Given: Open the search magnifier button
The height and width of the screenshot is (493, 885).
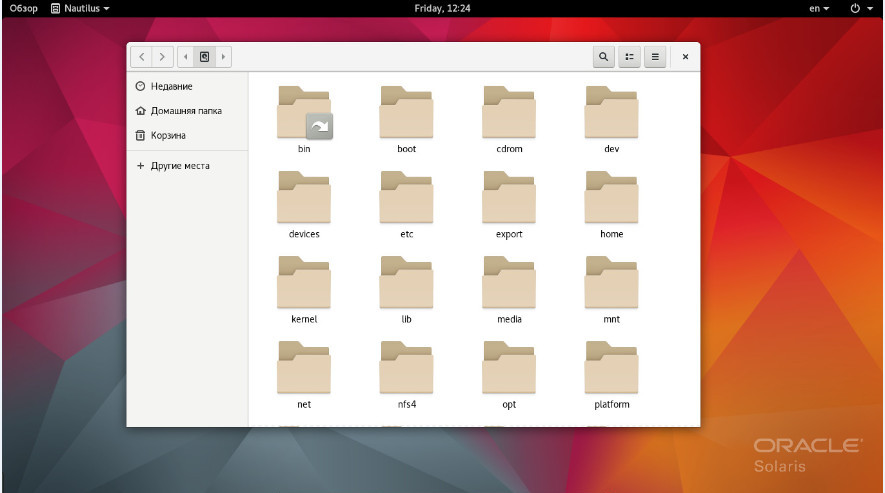Looking at the screenshot, I should [603, 56].
